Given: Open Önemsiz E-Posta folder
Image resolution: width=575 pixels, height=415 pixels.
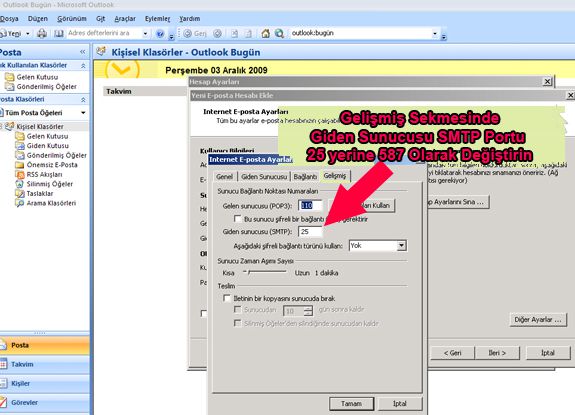Looking at the screenshot, I should click(x=52, y=165).
